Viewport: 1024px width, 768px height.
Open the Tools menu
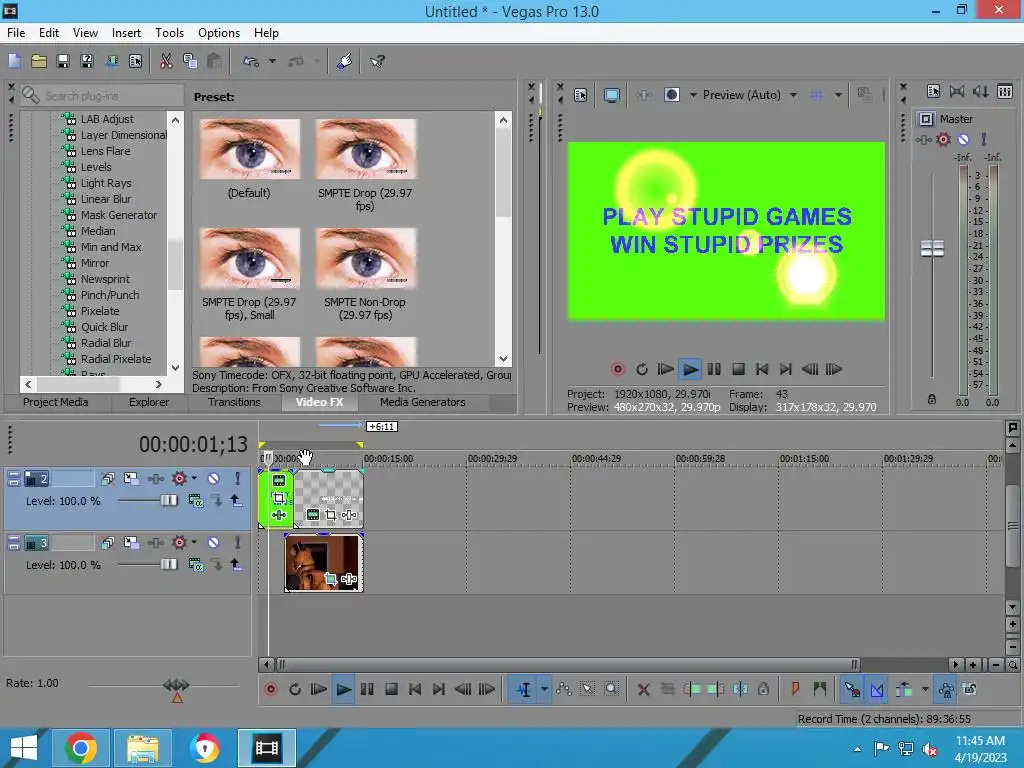coord(169,33)
